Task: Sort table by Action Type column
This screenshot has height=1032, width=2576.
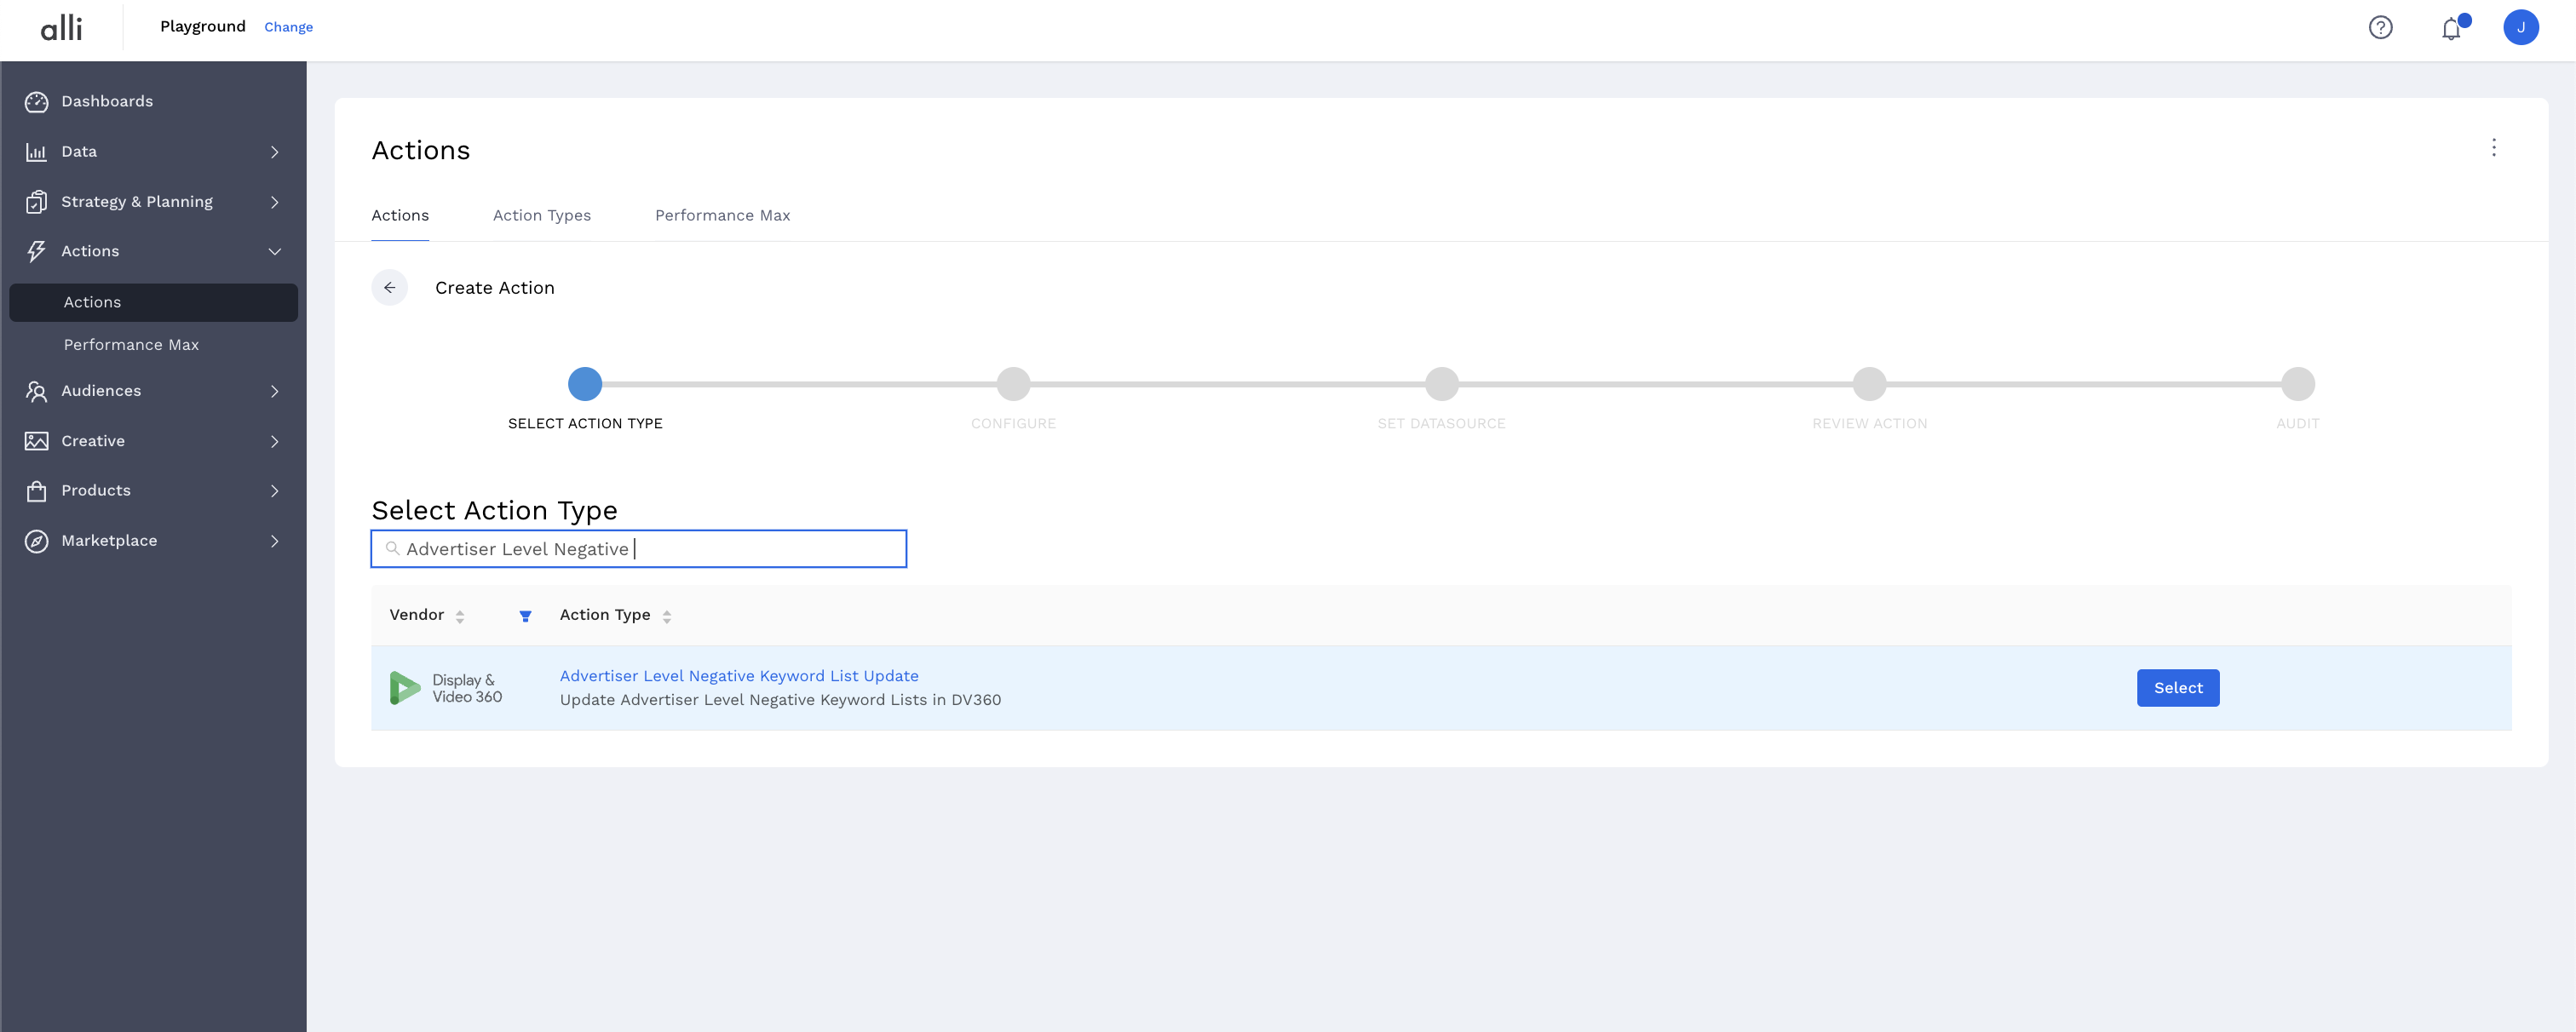Action: [666, 616]
